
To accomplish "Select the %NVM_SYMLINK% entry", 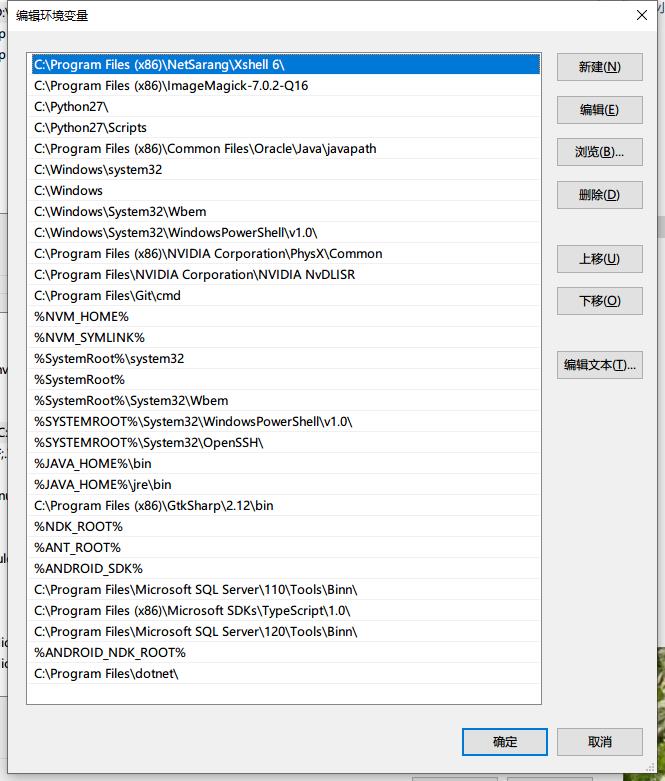I will click(x=285, y=338).
